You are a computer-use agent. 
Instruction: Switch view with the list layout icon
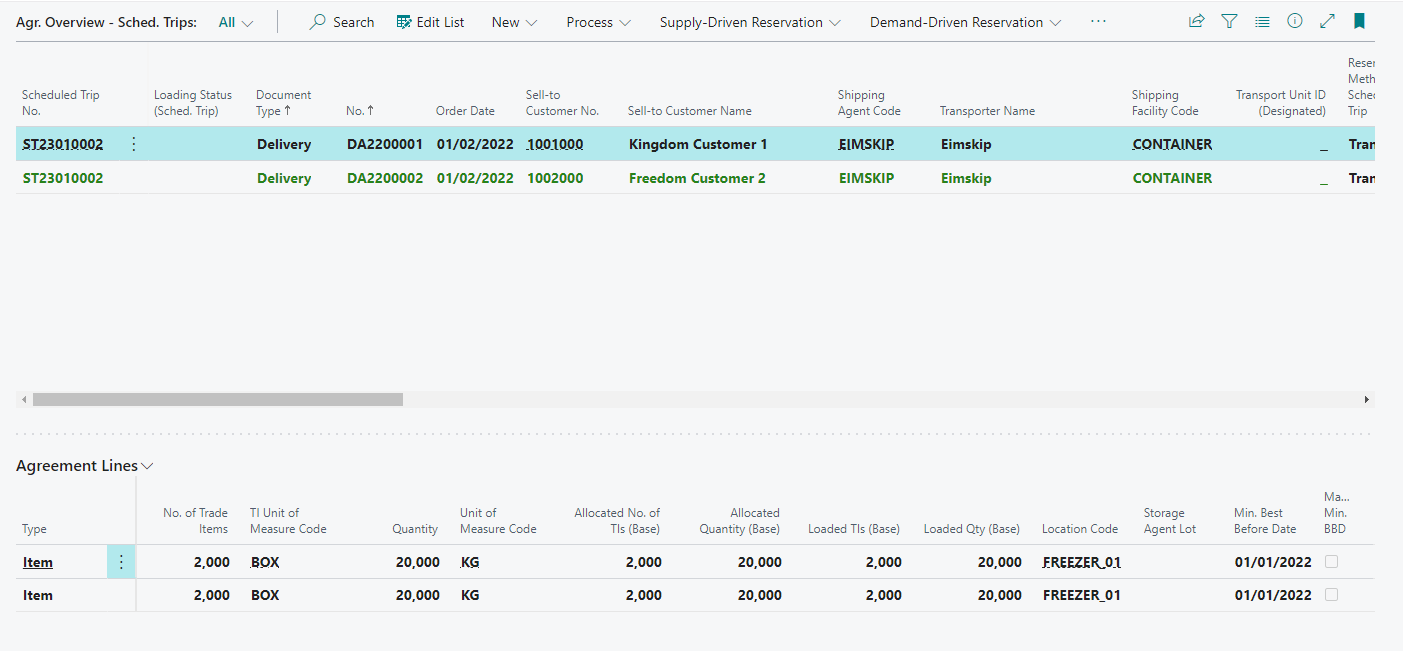(x=1262, y=21)
